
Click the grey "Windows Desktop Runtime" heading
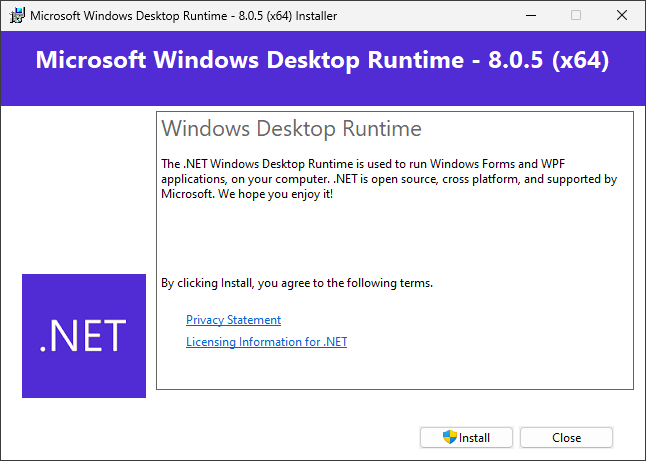pyautogui.click(x=291, y=129)
